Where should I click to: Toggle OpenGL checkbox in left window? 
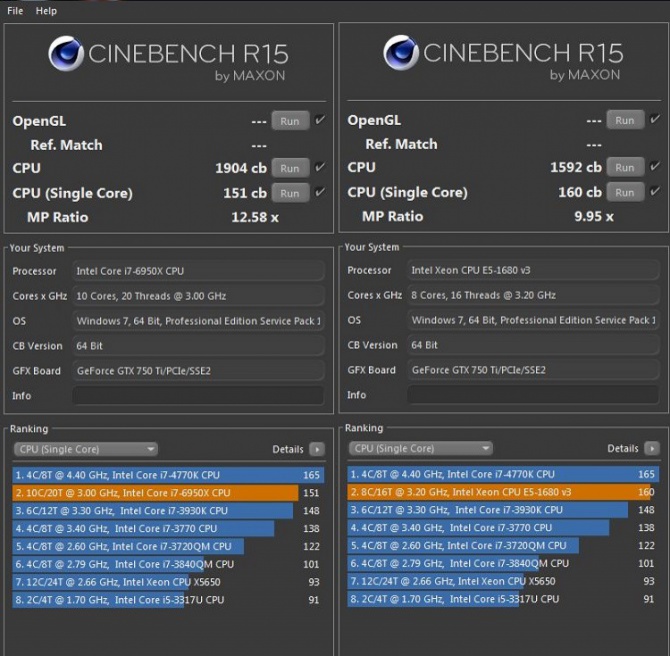coord(320,120)
